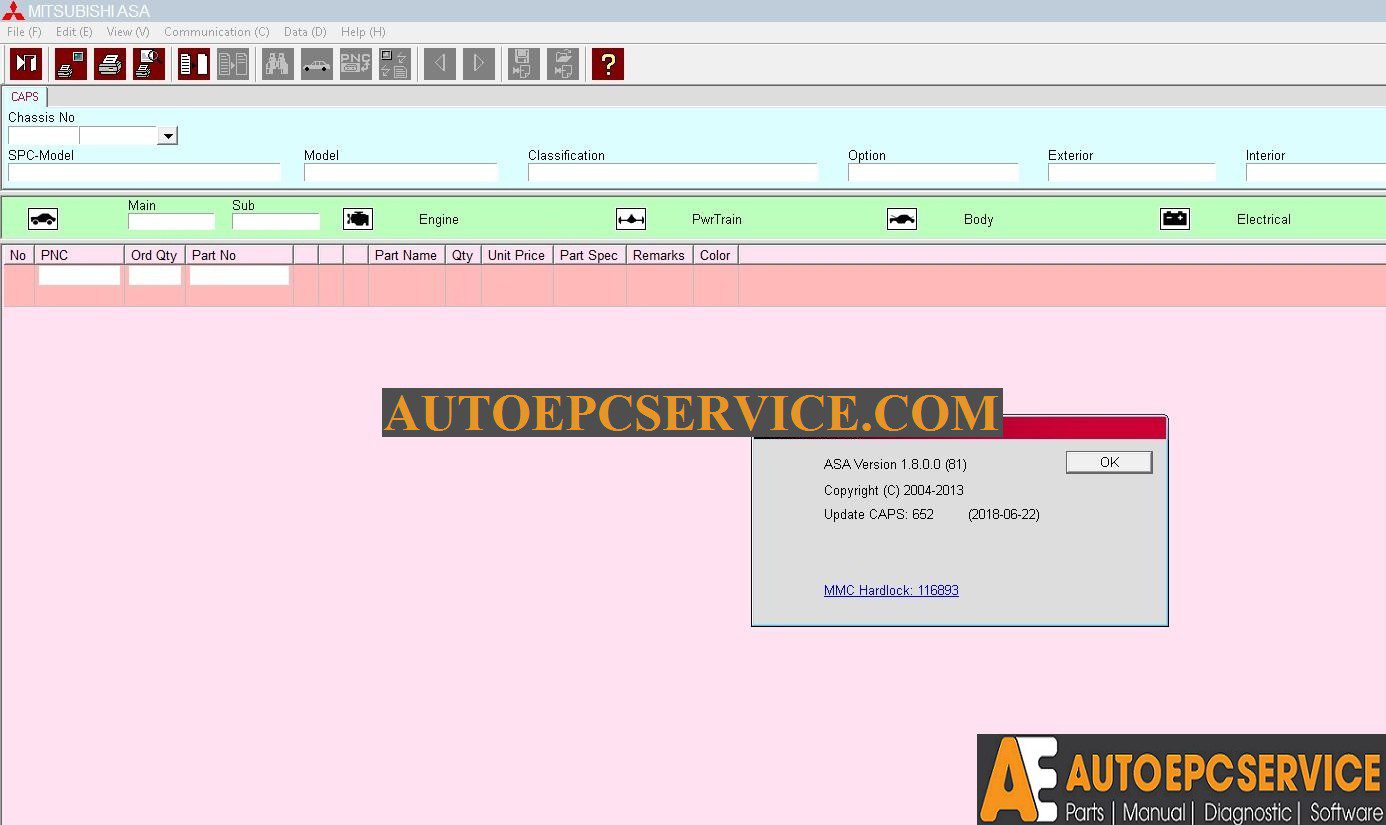This screenshot has height=825, width=1386.
Task: Click the ASA Version 1.8.0.0 (81) text
Action: (895, 464)
